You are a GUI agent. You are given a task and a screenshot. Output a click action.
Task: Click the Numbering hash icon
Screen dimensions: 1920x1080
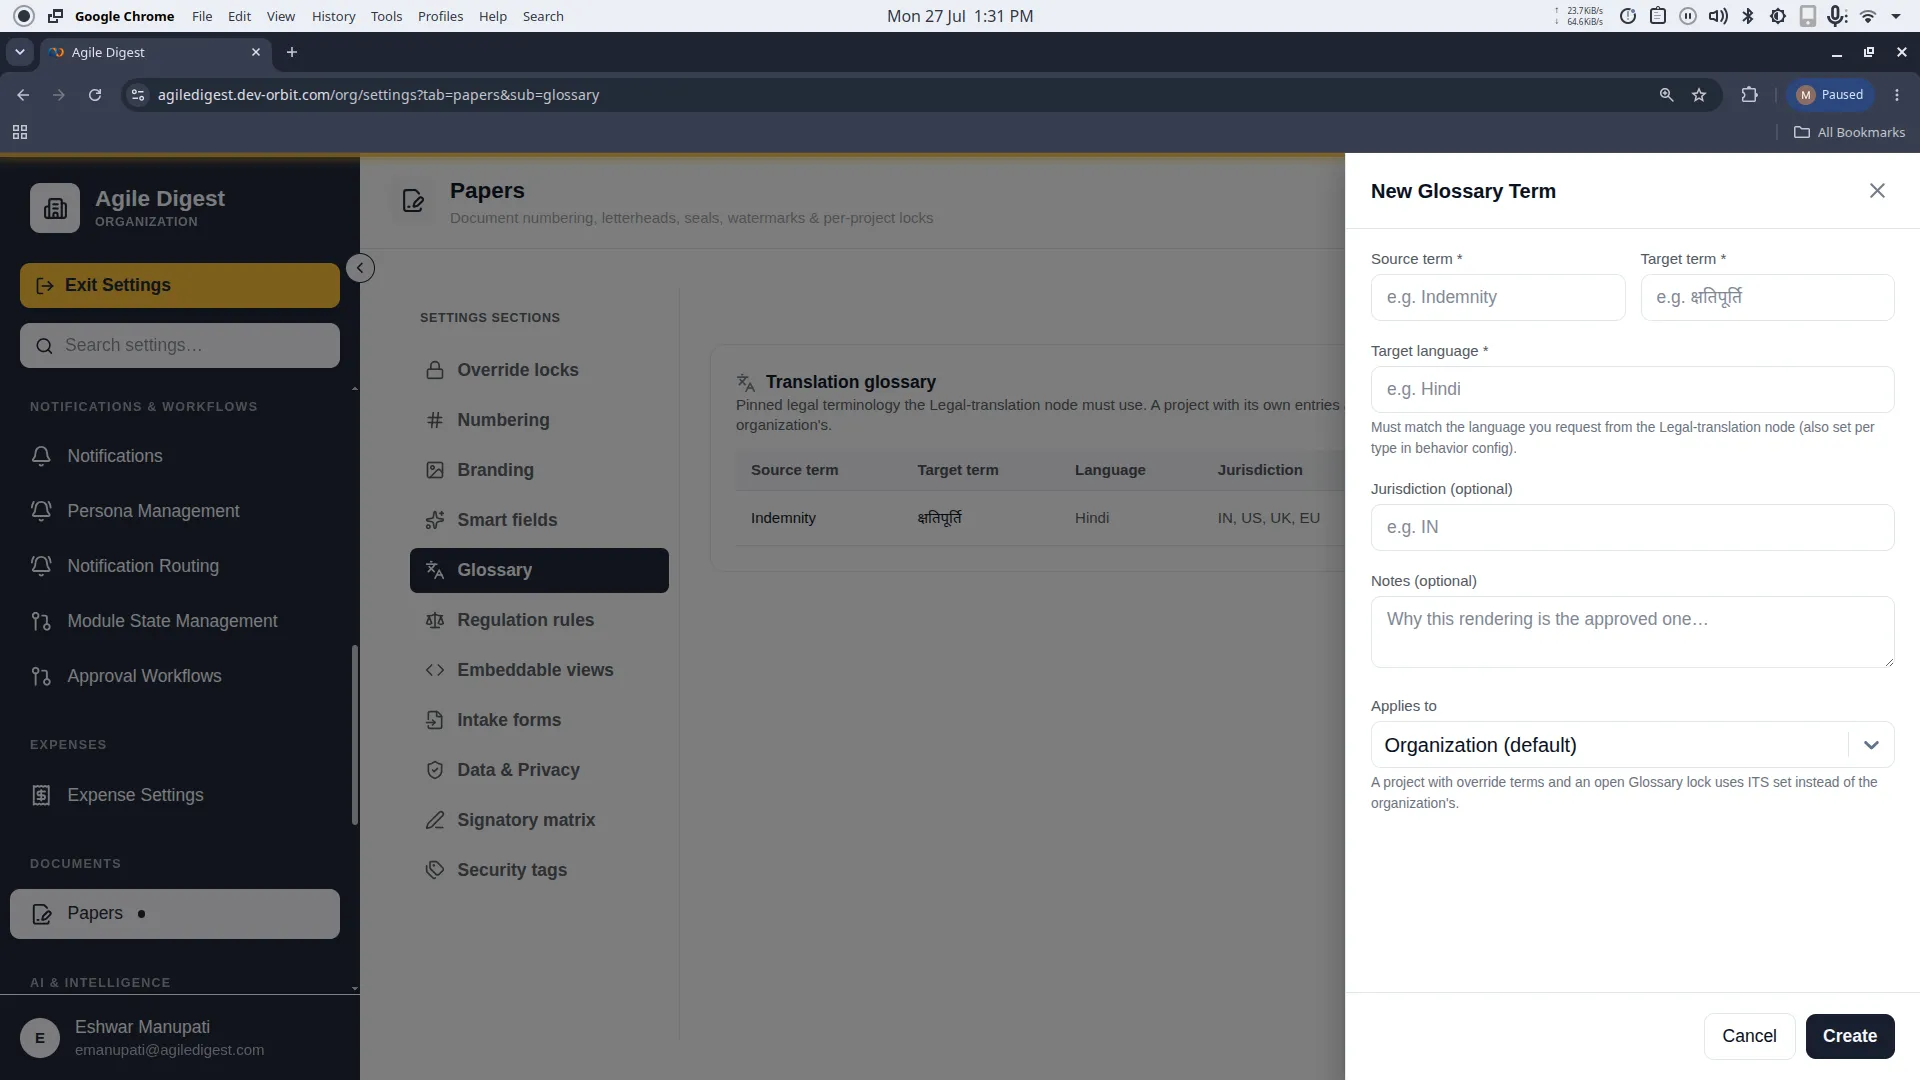(x=435, y=420)
